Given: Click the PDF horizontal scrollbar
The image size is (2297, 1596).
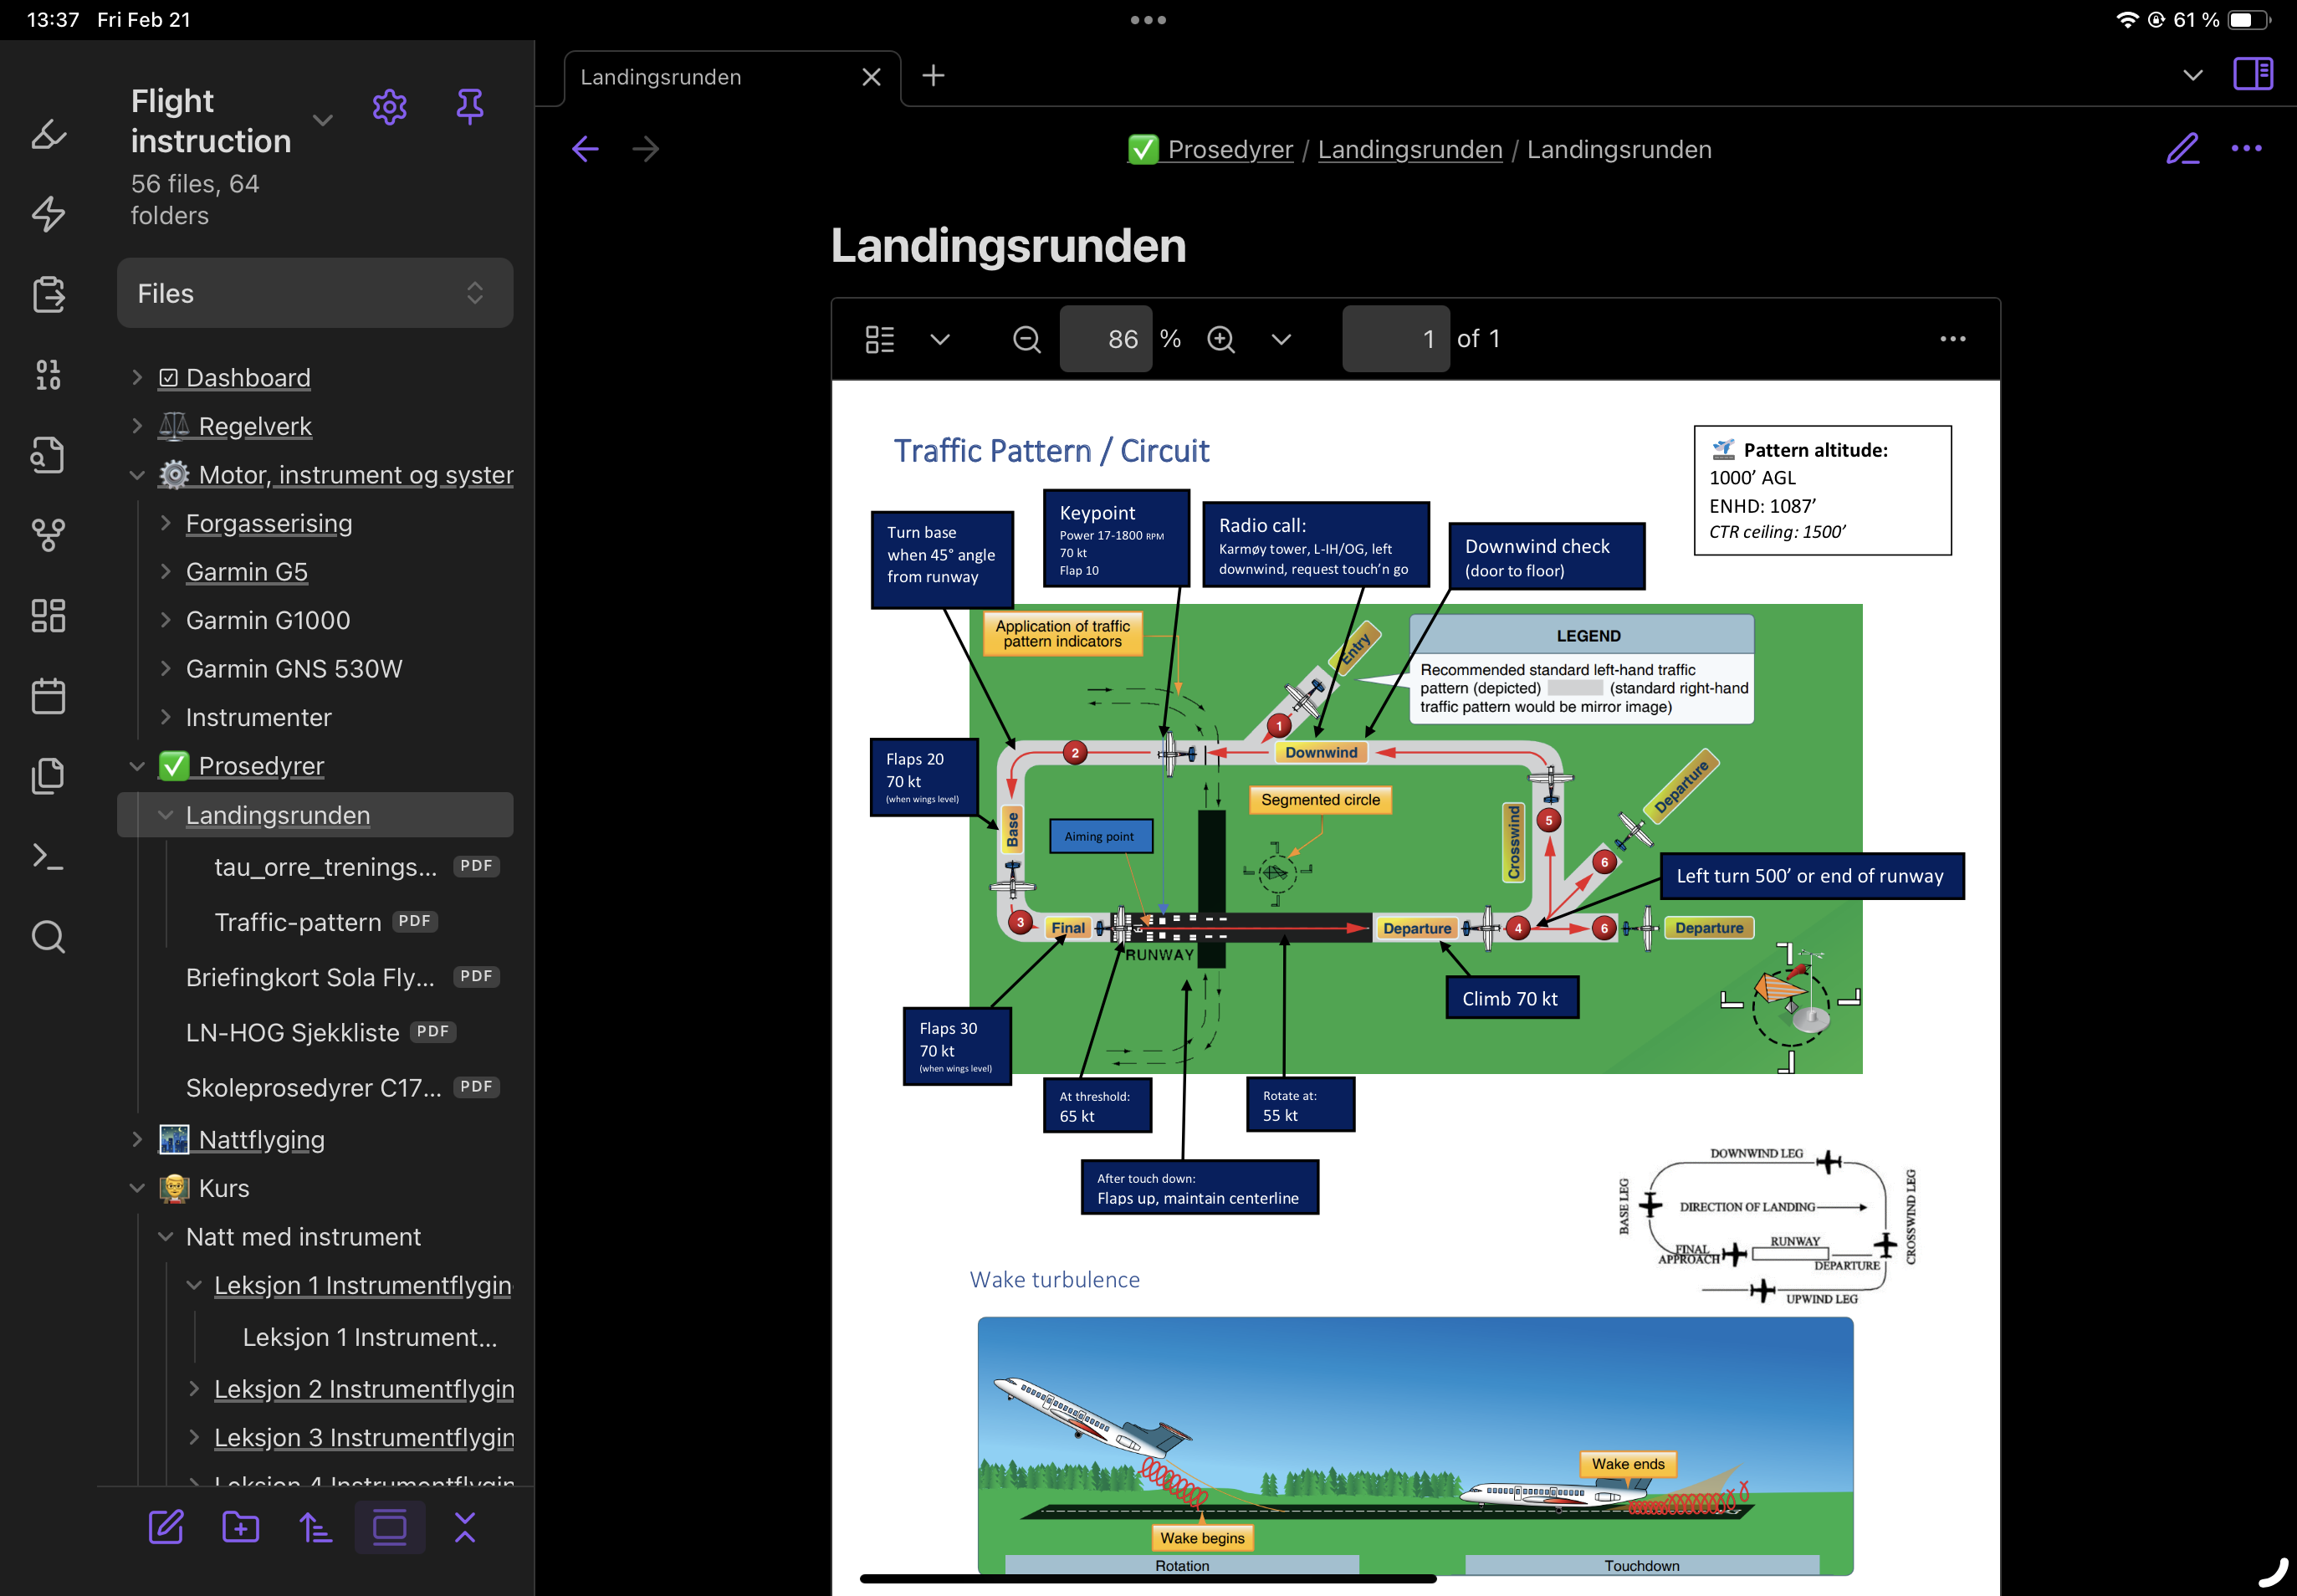Looking at the screenshot, I should coord(1147,1578).
